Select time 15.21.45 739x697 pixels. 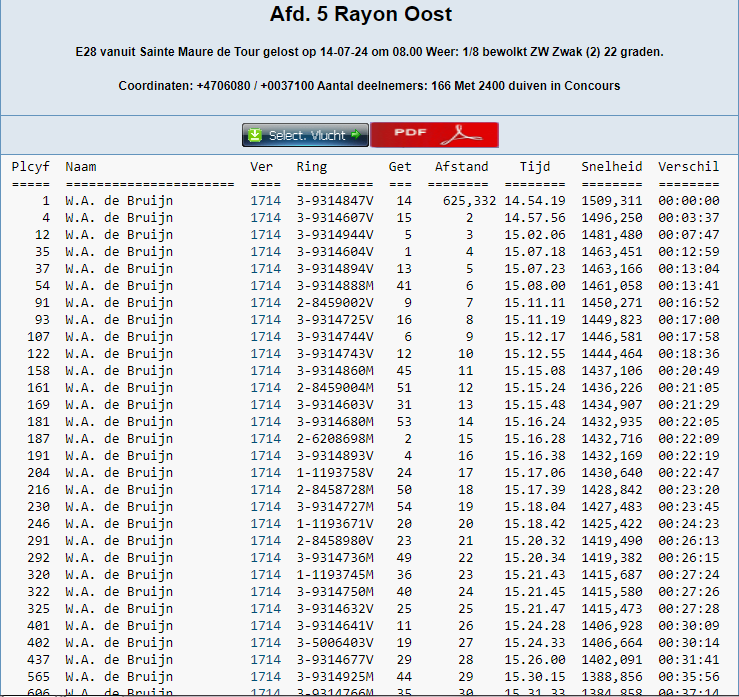click(535, 591)
